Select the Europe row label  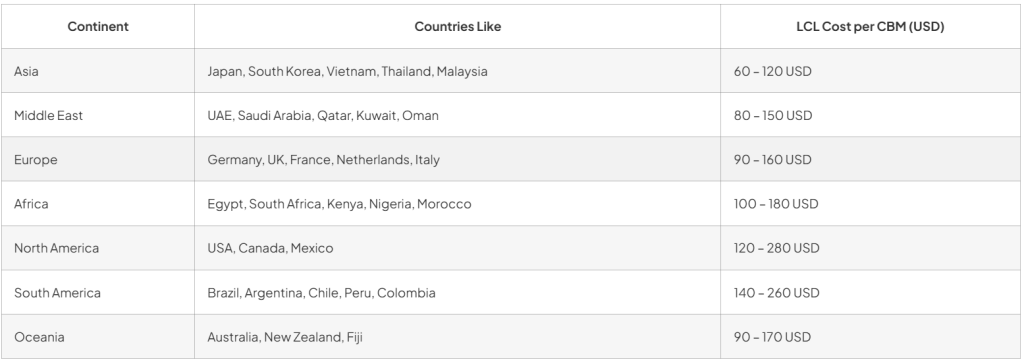point(98,159)
